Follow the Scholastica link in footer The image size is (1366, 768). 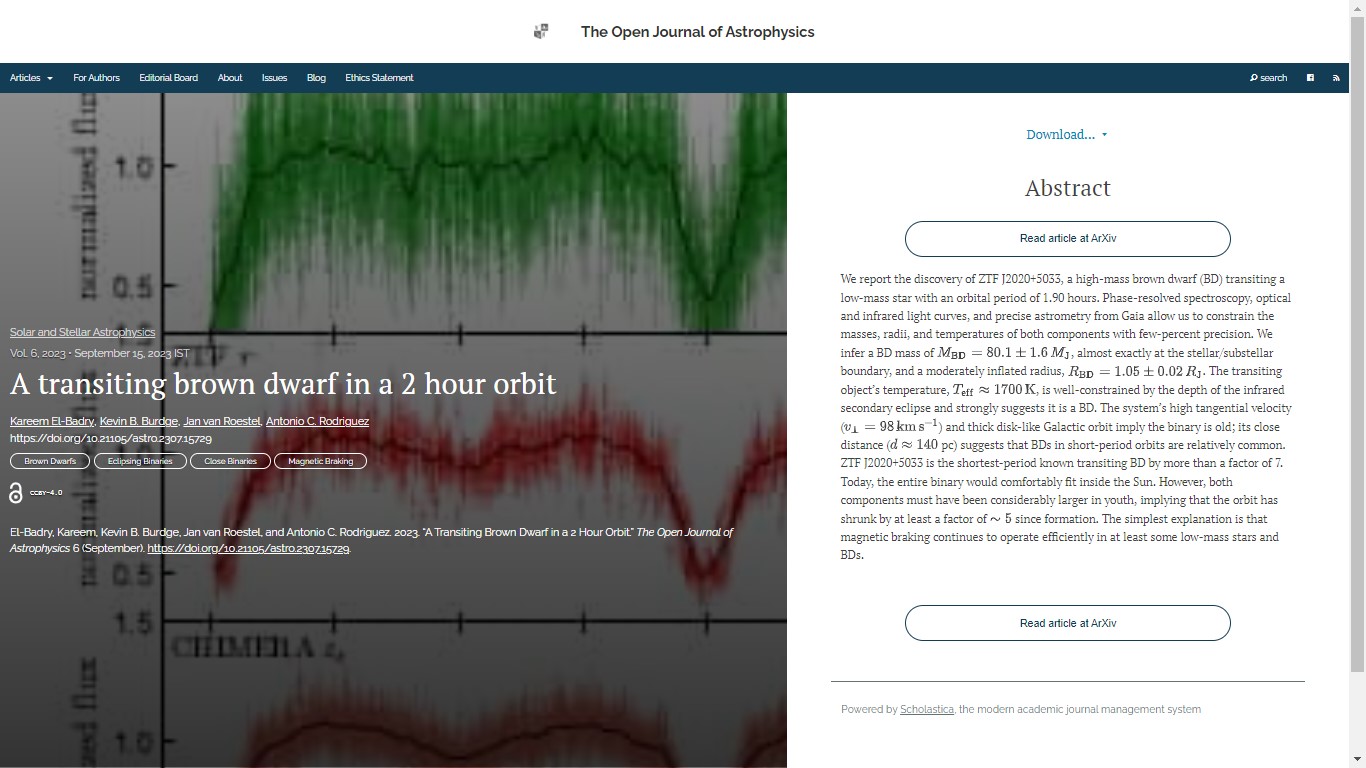[926, 709]
